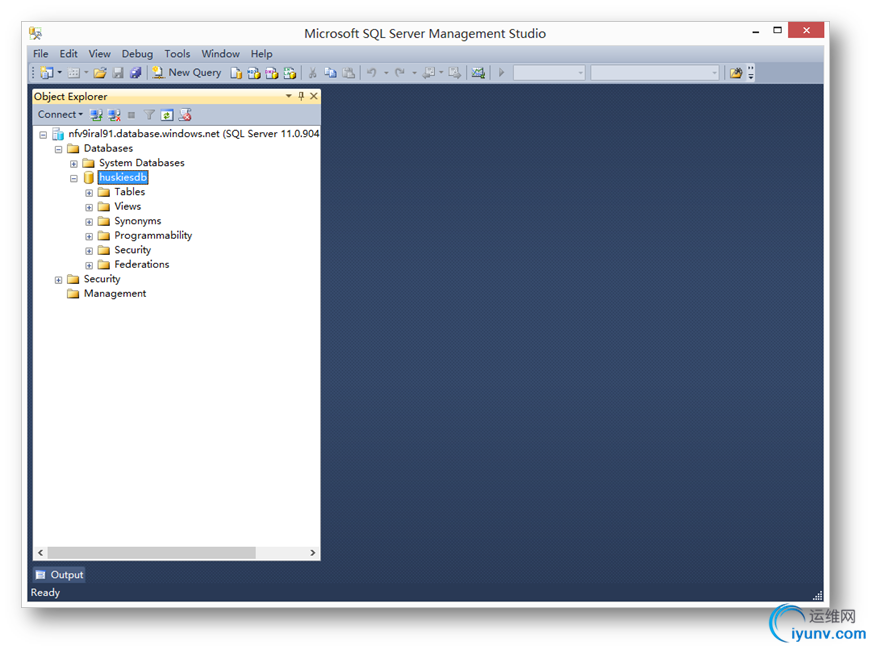Viewport: 872px width, 650px height.
Task: Click the Save disk icon
Action: (118, 73)
